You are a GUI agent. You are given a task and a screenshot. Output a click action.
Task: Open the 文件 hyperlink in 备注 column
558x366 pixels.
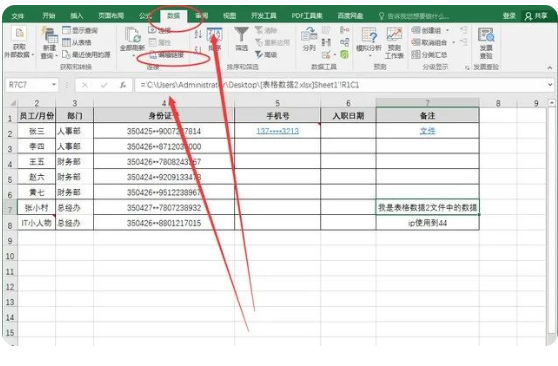[x=427, y=131]
